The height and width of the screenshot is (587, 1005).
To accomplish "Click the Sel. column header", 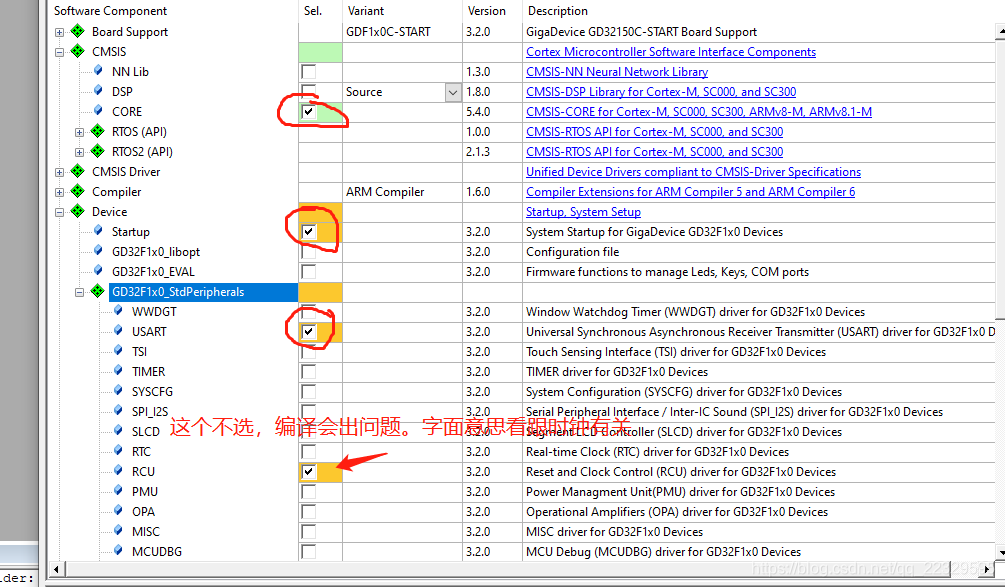I will (313, 11).
